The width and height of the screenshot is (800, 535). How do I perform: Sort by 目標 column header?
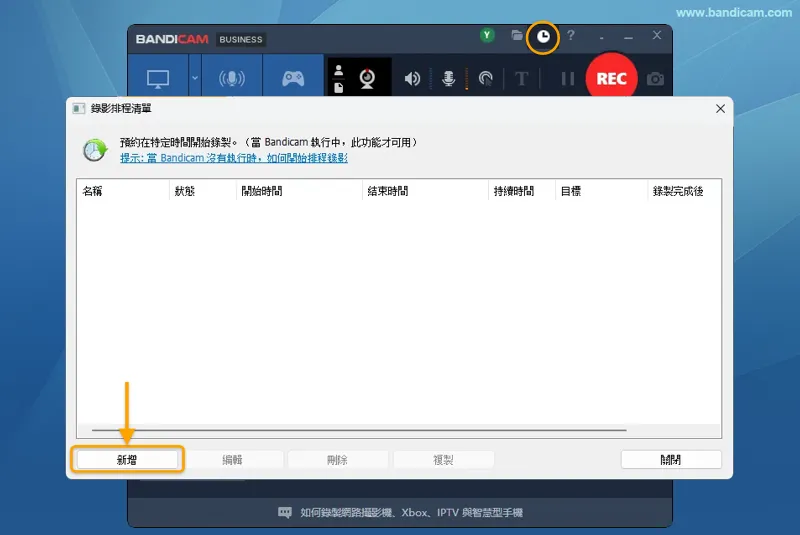click(601, 191)
